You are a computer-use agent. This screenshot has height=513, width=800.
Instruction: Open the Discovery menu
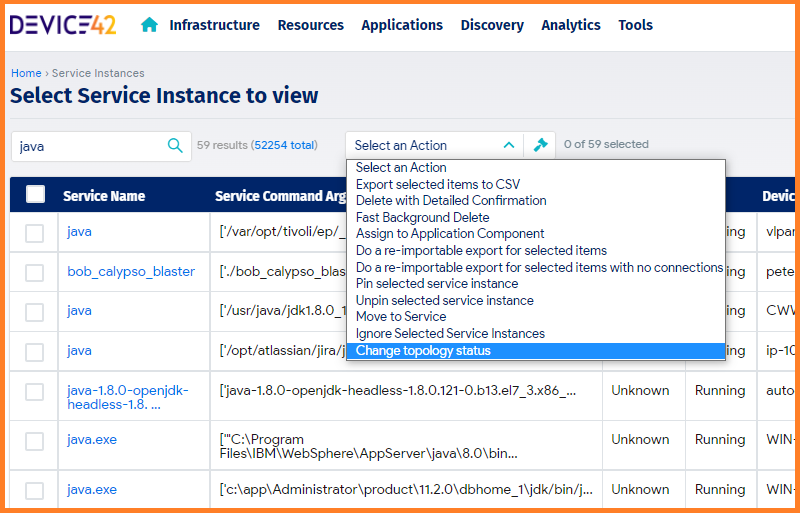click(491, 25)
